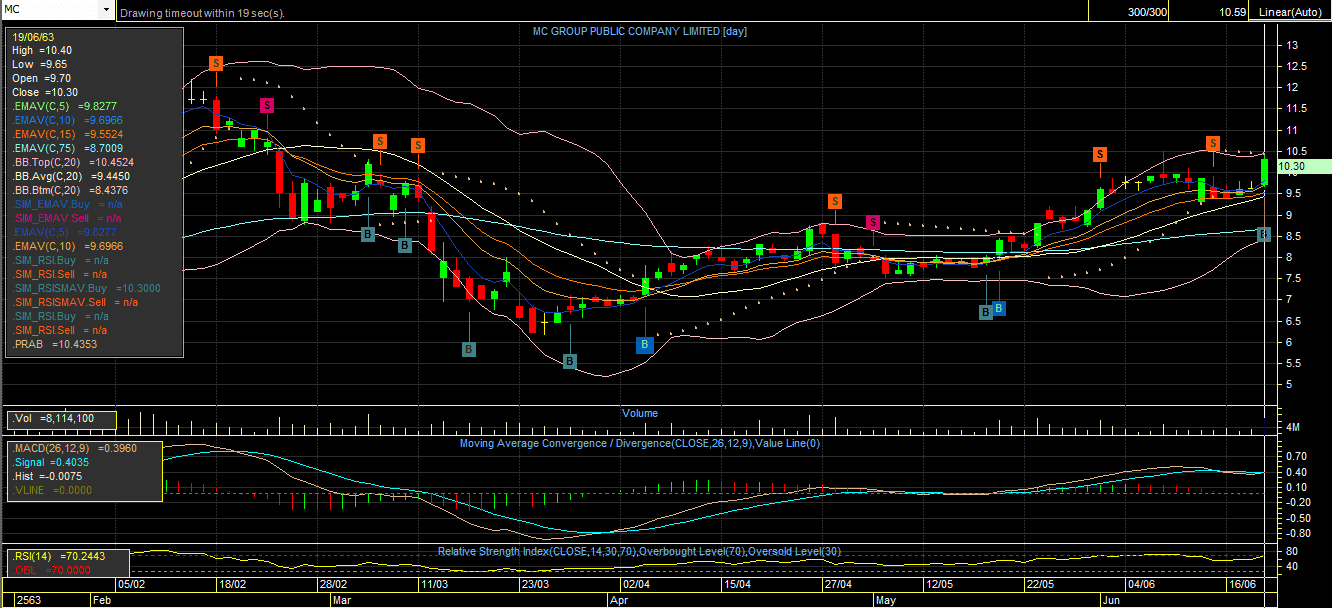Image resolution: width=1333 pixels, height=608 pixels.
Task: Click the 4M volume axis label
Action: coord(1292,428)
